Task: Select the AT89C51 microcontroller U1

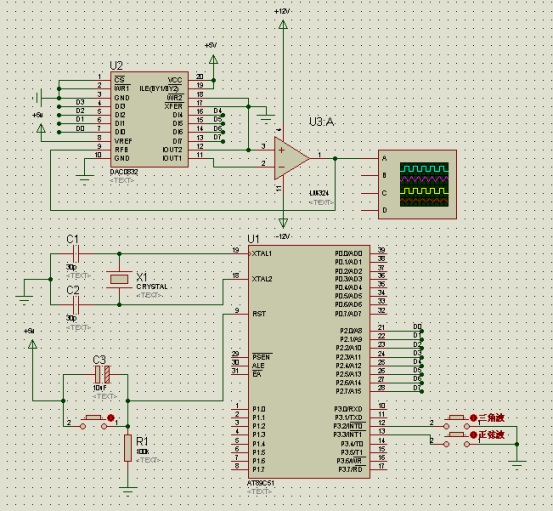Action: [309, 361]
